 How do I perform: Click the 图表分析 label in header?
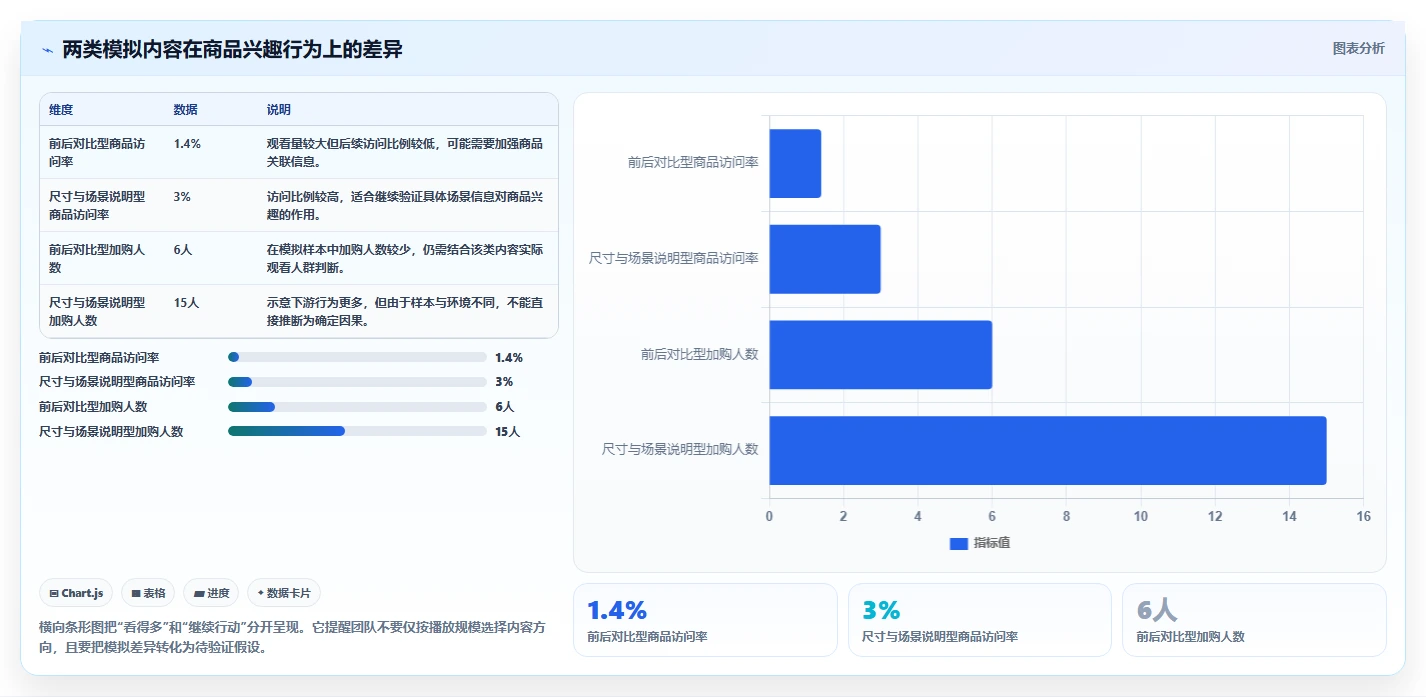[1358, 48]
